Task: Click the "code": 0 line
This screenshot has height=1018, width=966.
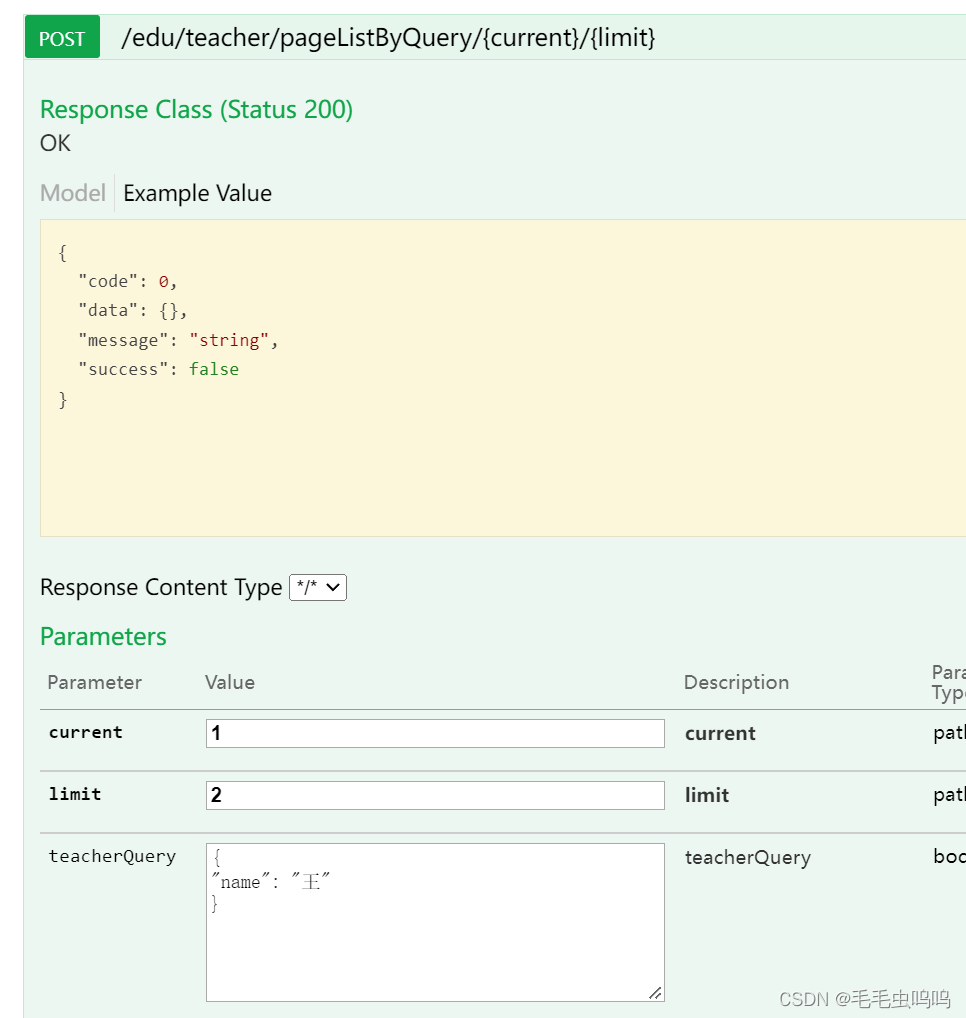Action: pyautogui.click(x=127, y=281)
